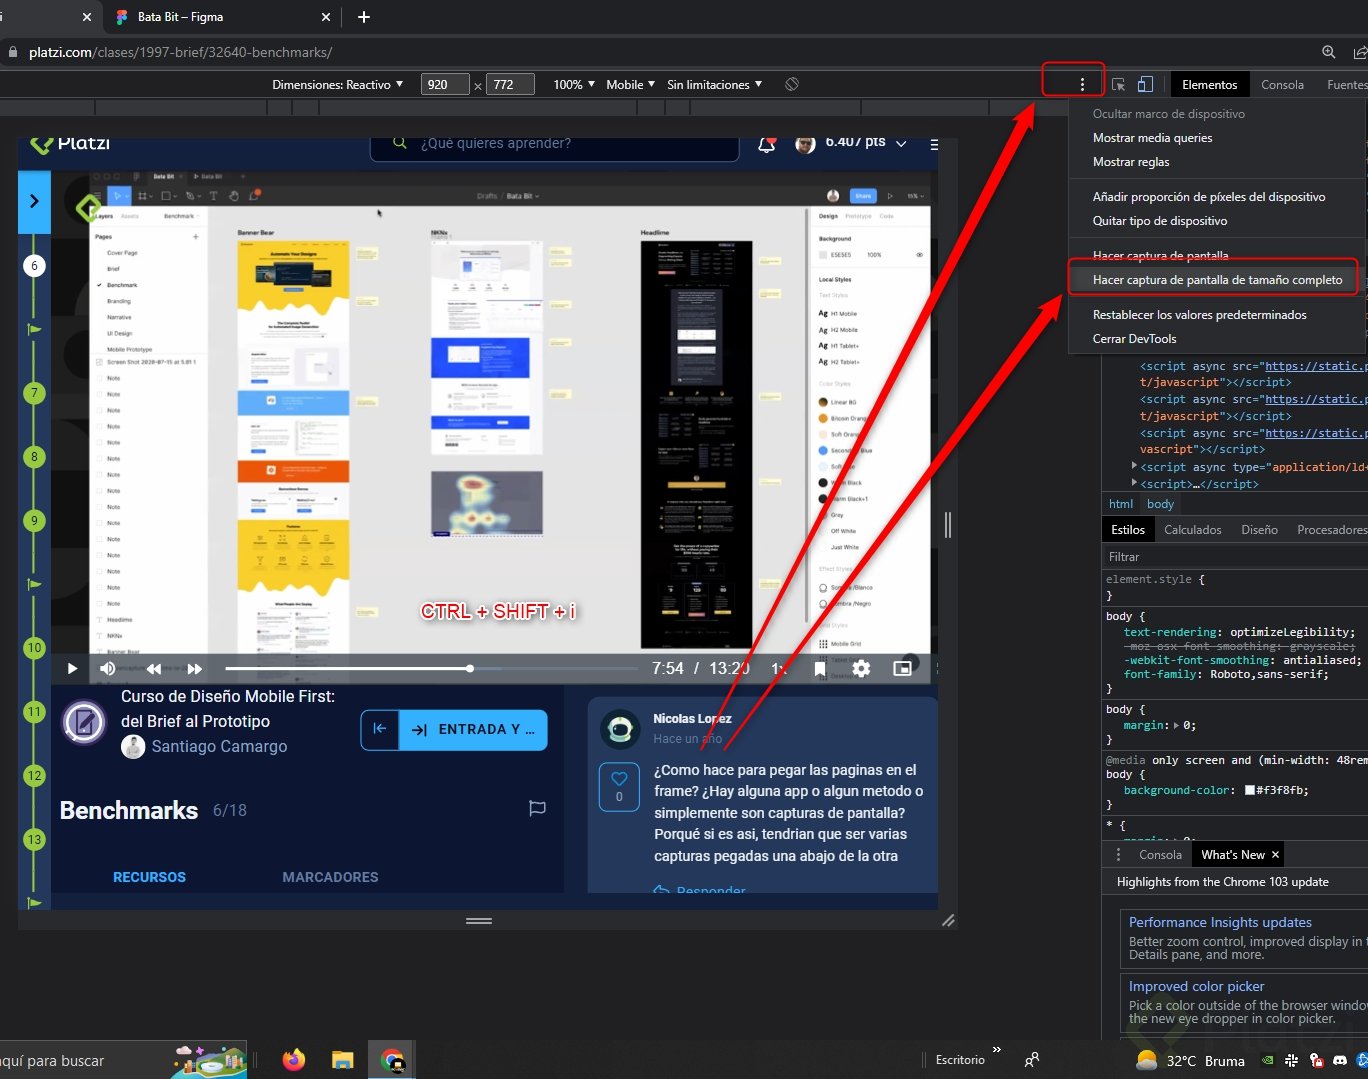Go to the previous class with arrow button
This screenshot has width=1368, height=1079.
coord(380,729)
